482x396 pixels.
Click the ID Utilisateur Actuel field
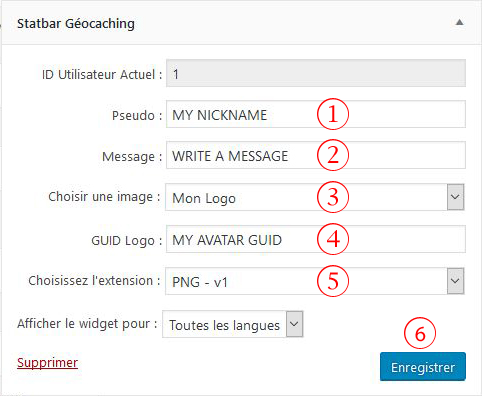316,73
